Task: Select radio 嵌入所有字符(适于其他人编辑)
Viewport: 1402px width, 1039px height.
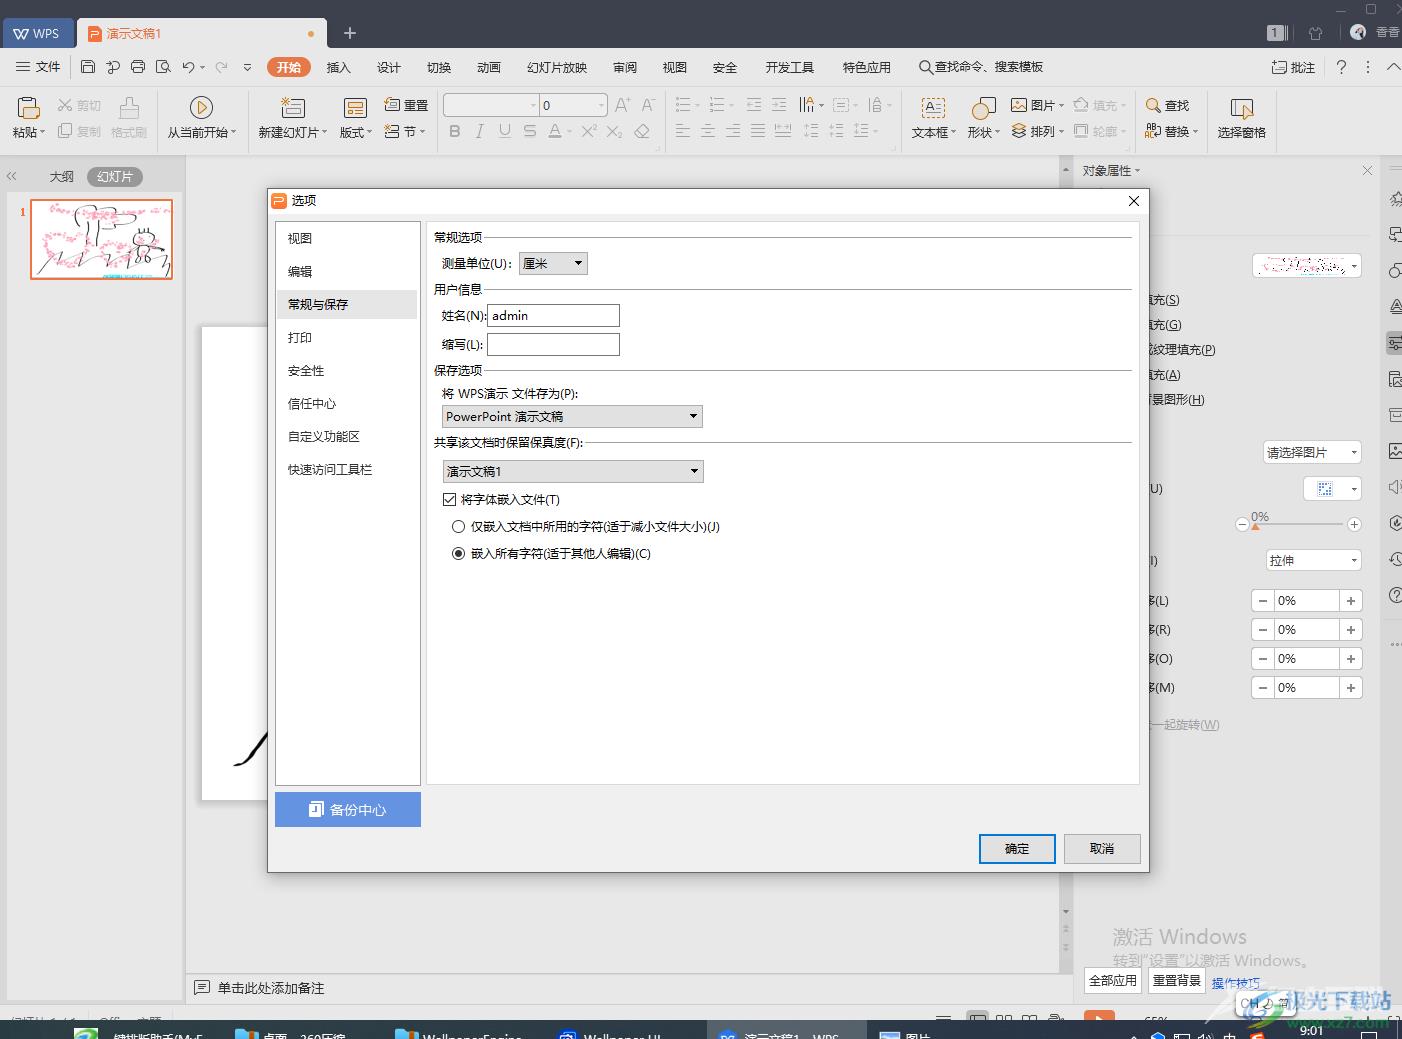Action: pos(458,553)
